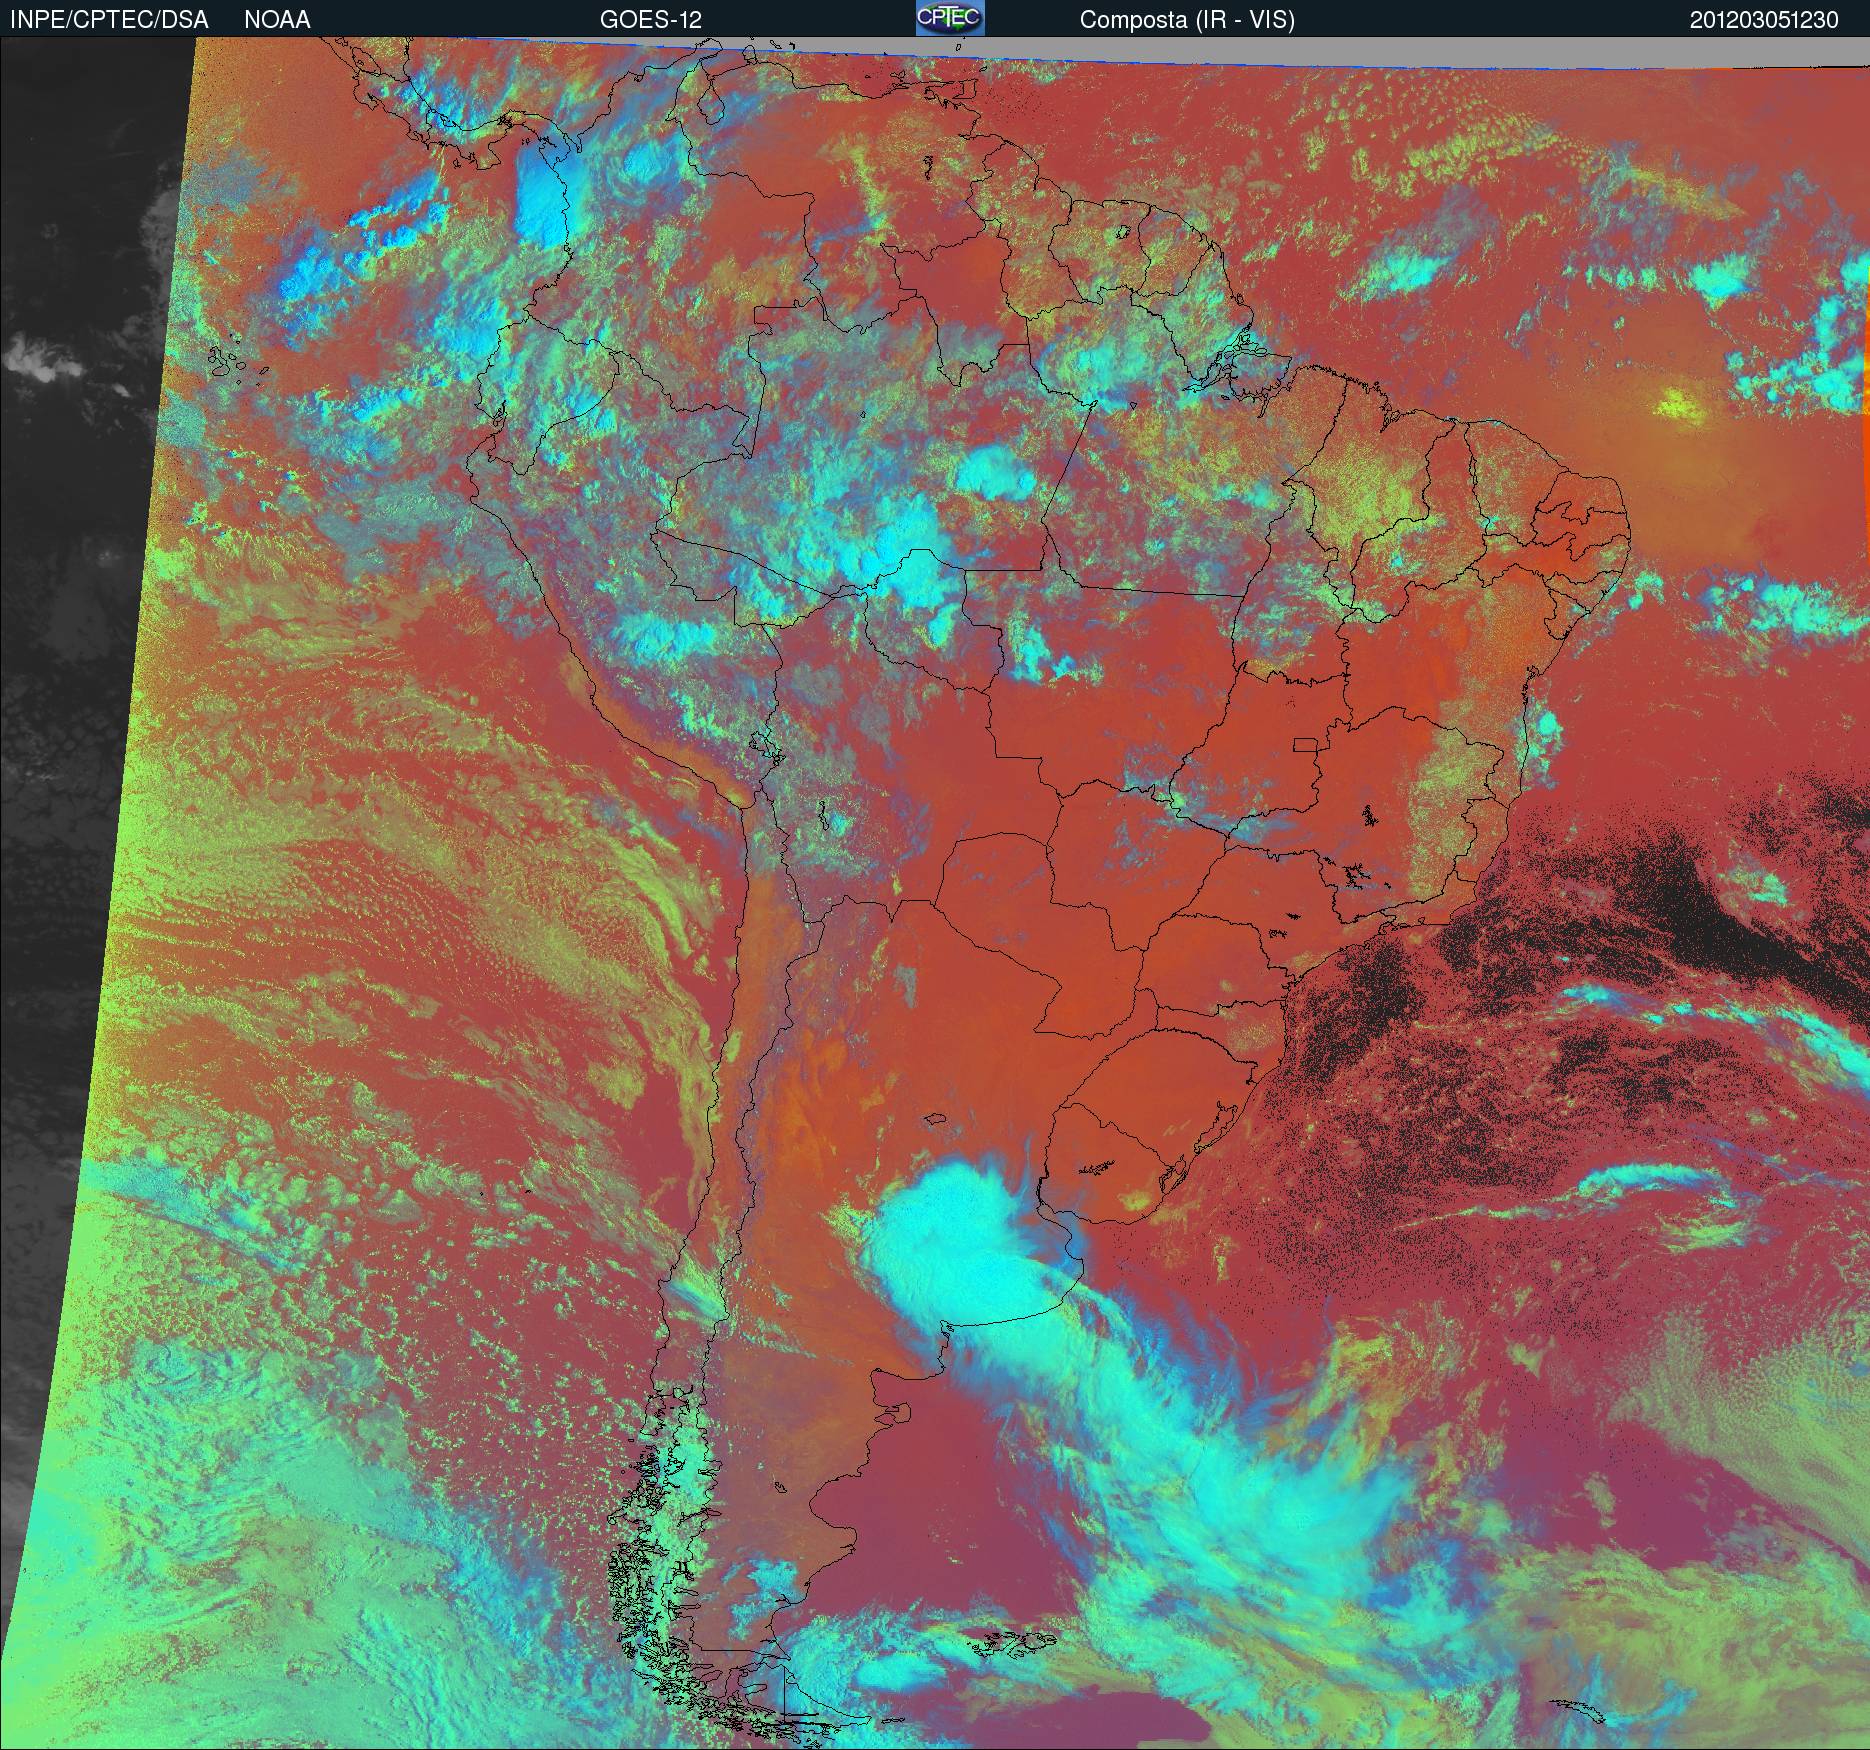This screenshot has width=1870, height=1750.
Task: Click the Composta (IR - VIS) title
Action: (x=1187, y=20)
